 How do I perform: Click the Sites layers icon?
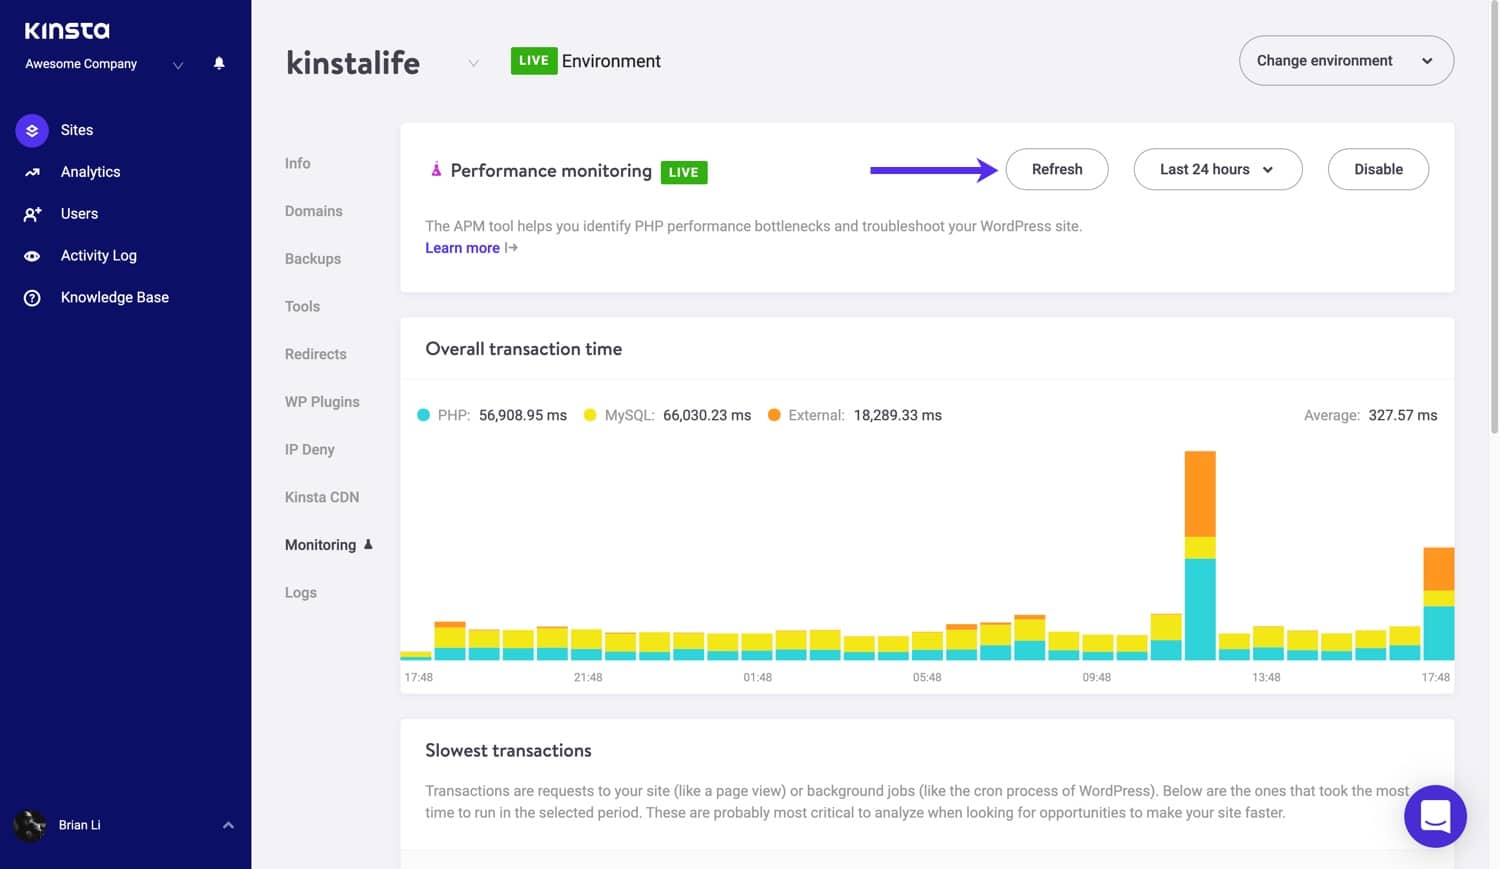32,130
